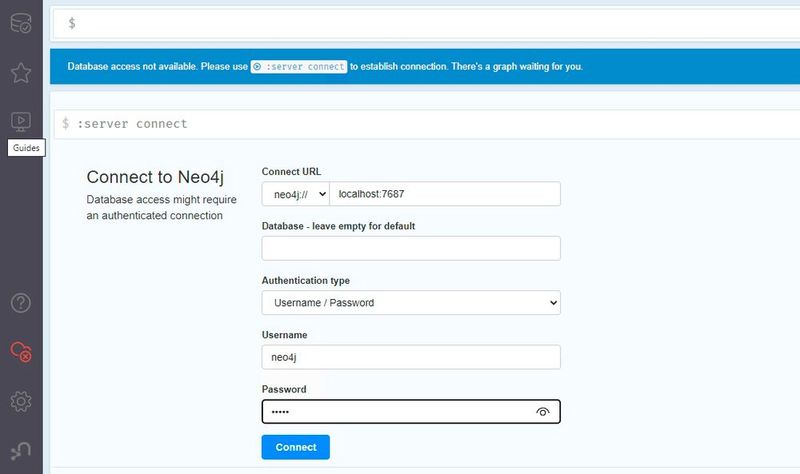
Task: Click the Connect to Neo4j heading
Action: [155, 177]
